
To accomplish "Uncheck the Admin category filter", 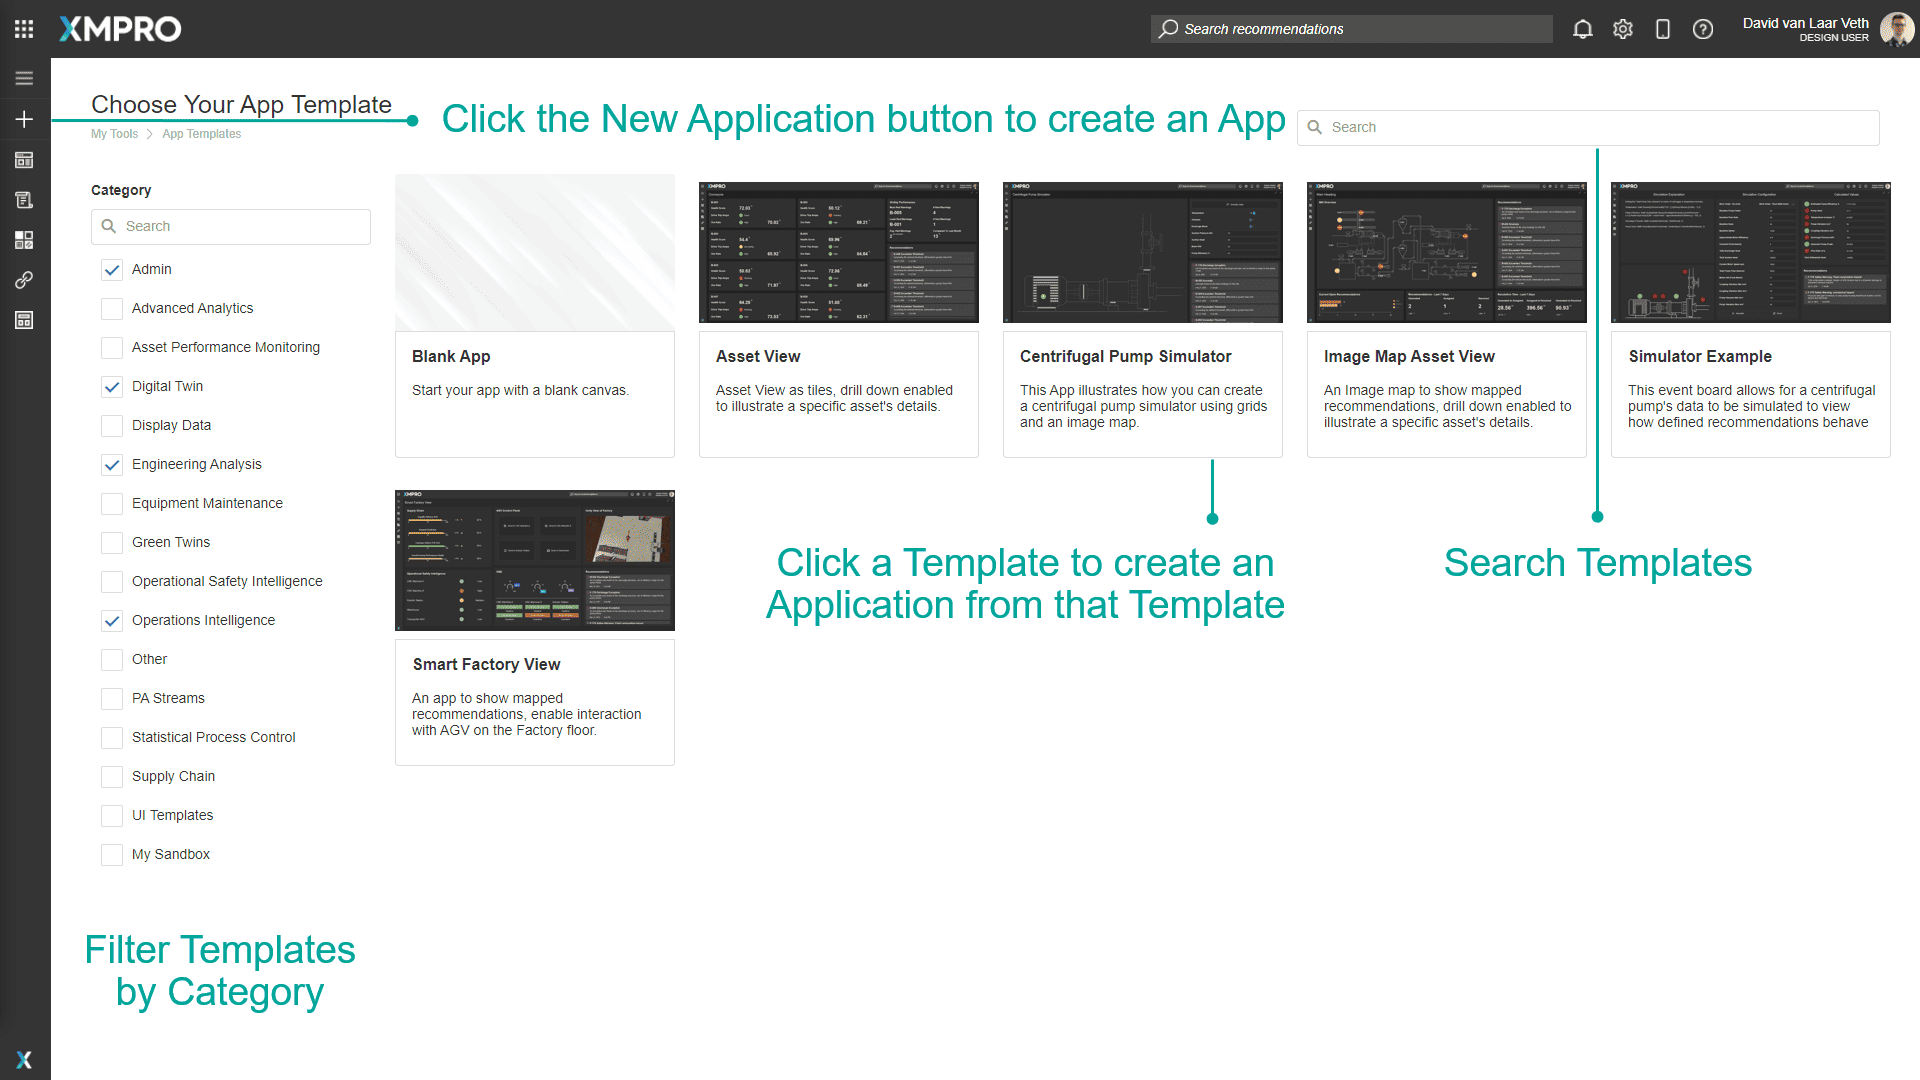I will (111, 269).
